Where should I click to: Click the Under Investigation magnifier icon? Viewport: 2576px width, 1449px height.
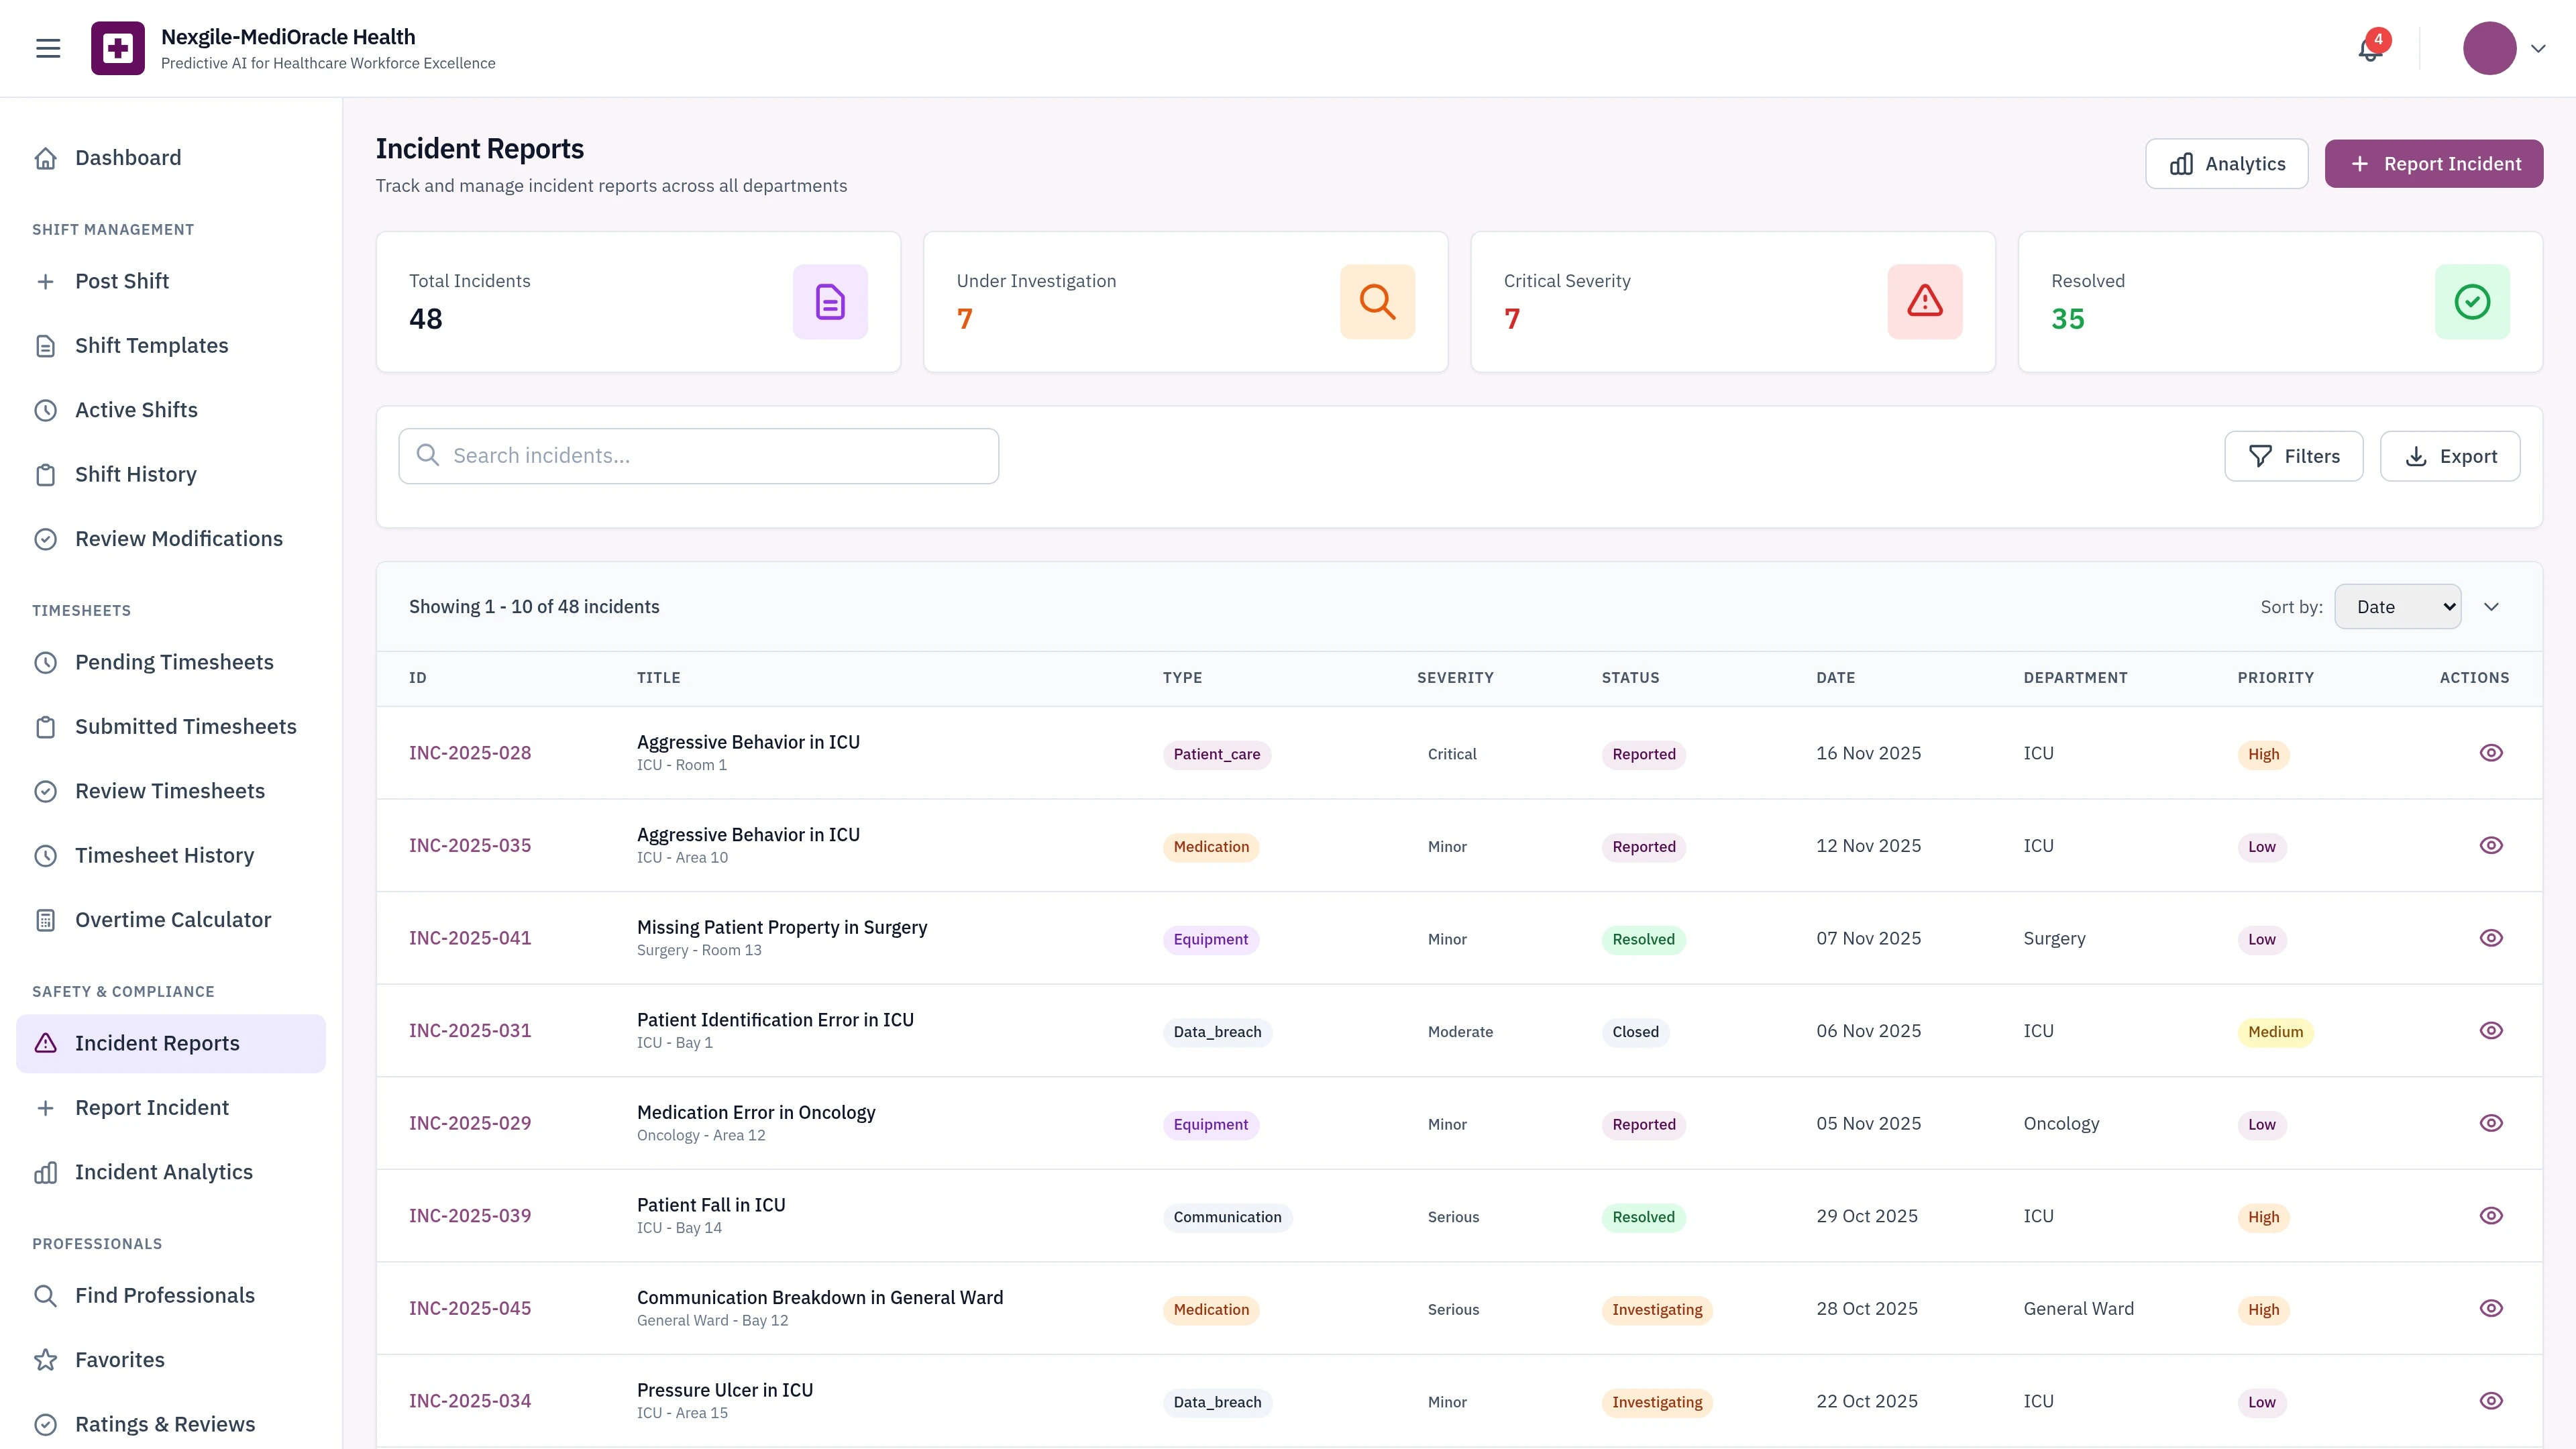tap(1377, 302)
